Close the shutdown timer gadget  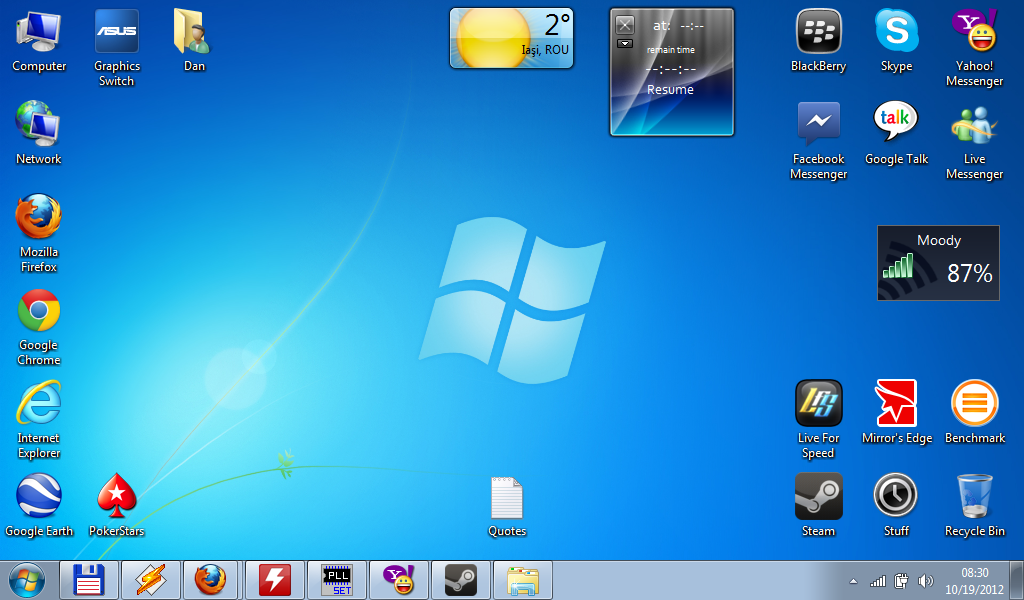(x=625, y=25)
